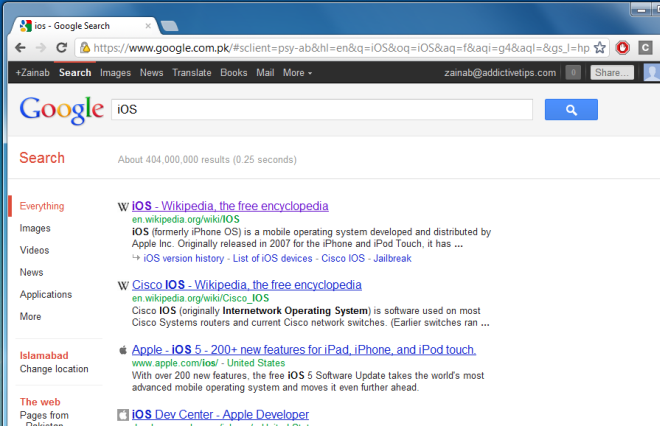Click the en.wikipedia.org/wiki/IOS green URL
The image size is (660, 426).
186,219
